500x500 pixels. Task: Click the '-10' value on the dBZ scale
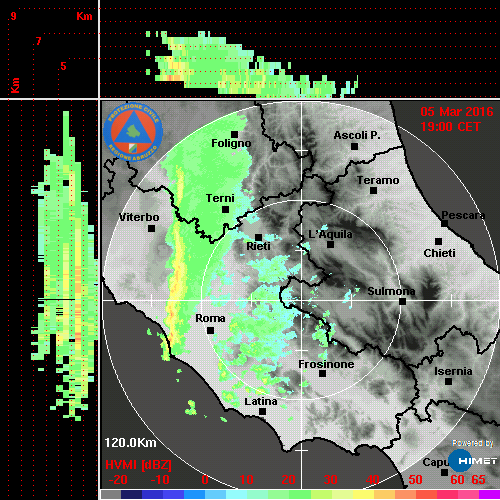coord(160,480)
